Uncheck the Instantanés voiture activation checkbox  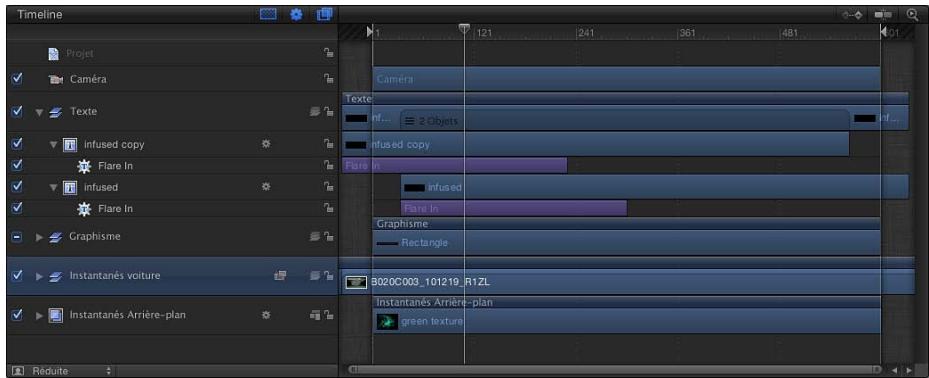click(x=17, y=276)
